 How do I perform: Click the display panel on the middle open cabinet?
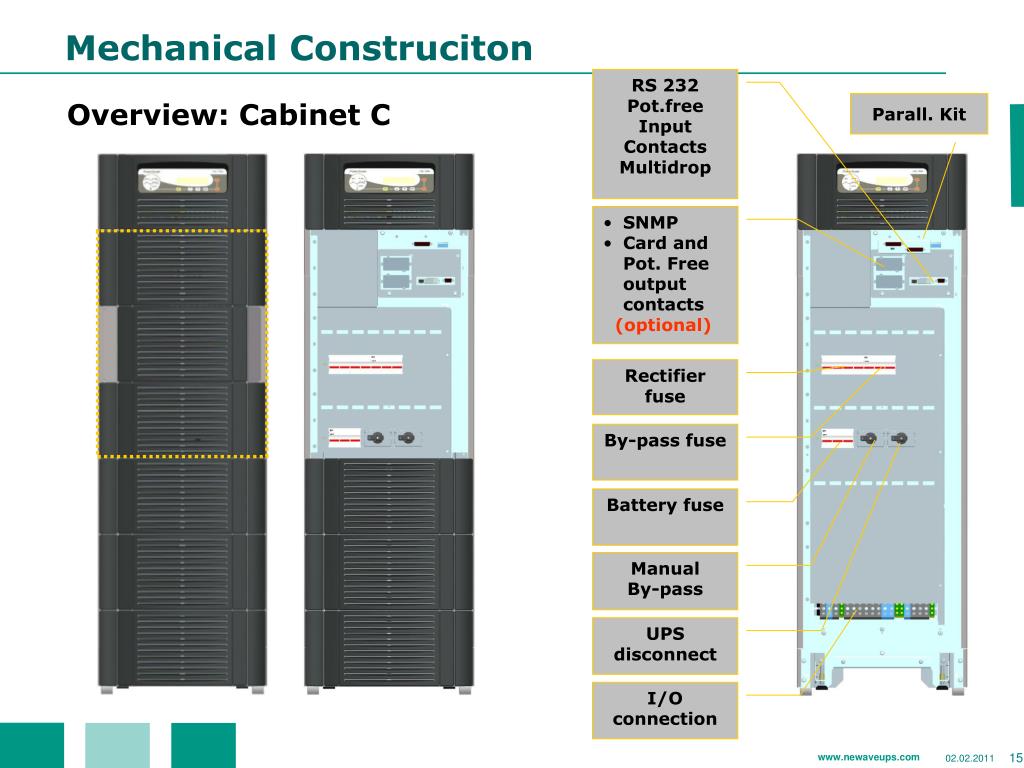click(389, 180)
